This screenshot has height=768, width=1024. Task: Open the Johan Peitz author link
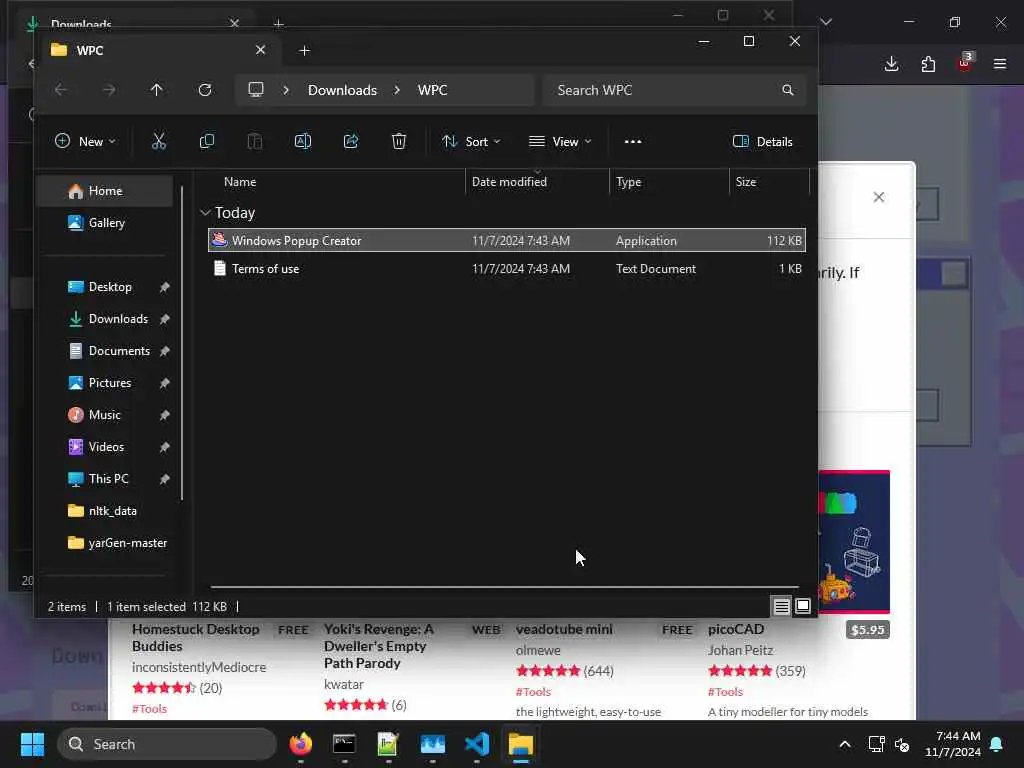pos(741,650)
